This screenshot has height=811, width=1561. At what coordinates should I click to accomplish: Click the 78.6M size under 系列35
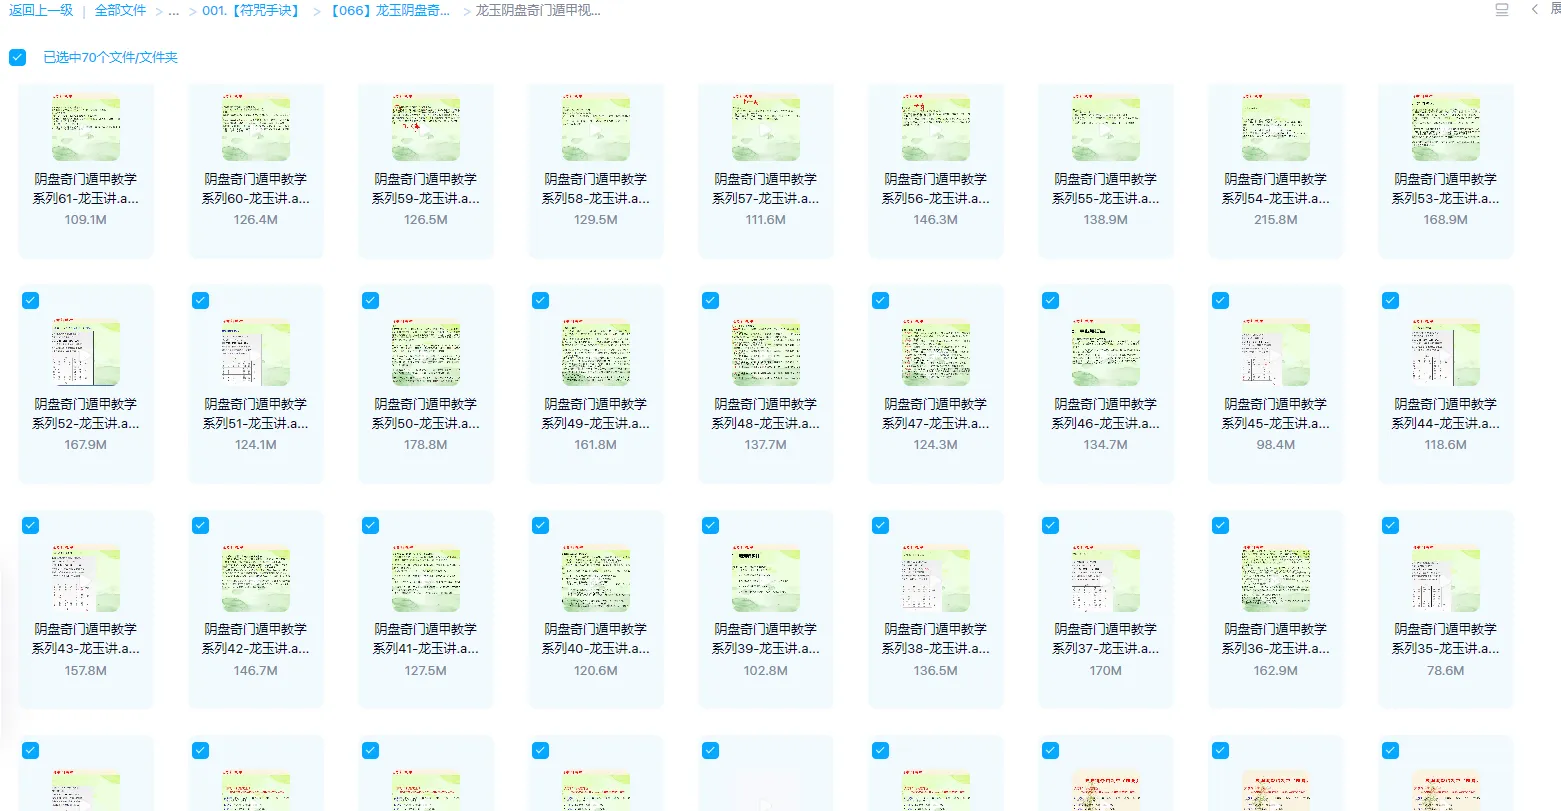pos(1446,670)
